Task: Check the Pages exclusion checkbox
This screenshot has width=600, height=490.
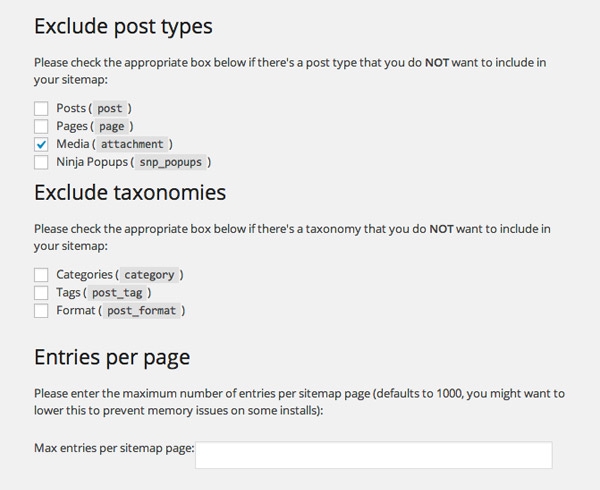Action: point(41,126)
